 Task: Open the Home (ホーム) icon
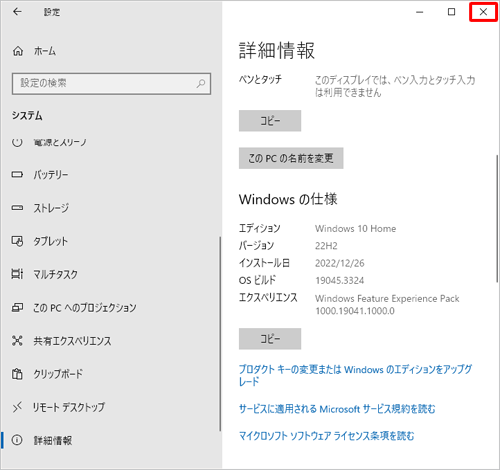click(18, 51)
